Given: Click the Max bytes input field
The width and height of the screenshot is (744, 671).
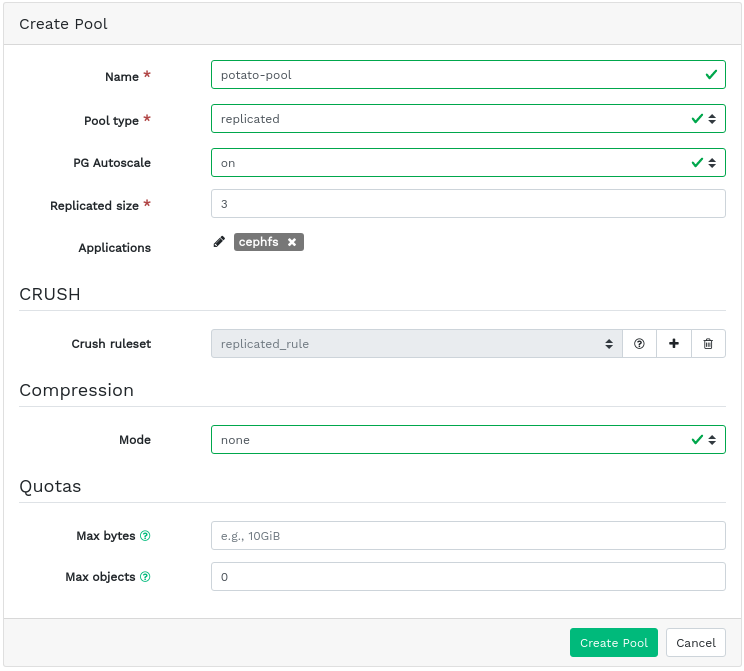Looking at the screenshot, I should point(467,536).
